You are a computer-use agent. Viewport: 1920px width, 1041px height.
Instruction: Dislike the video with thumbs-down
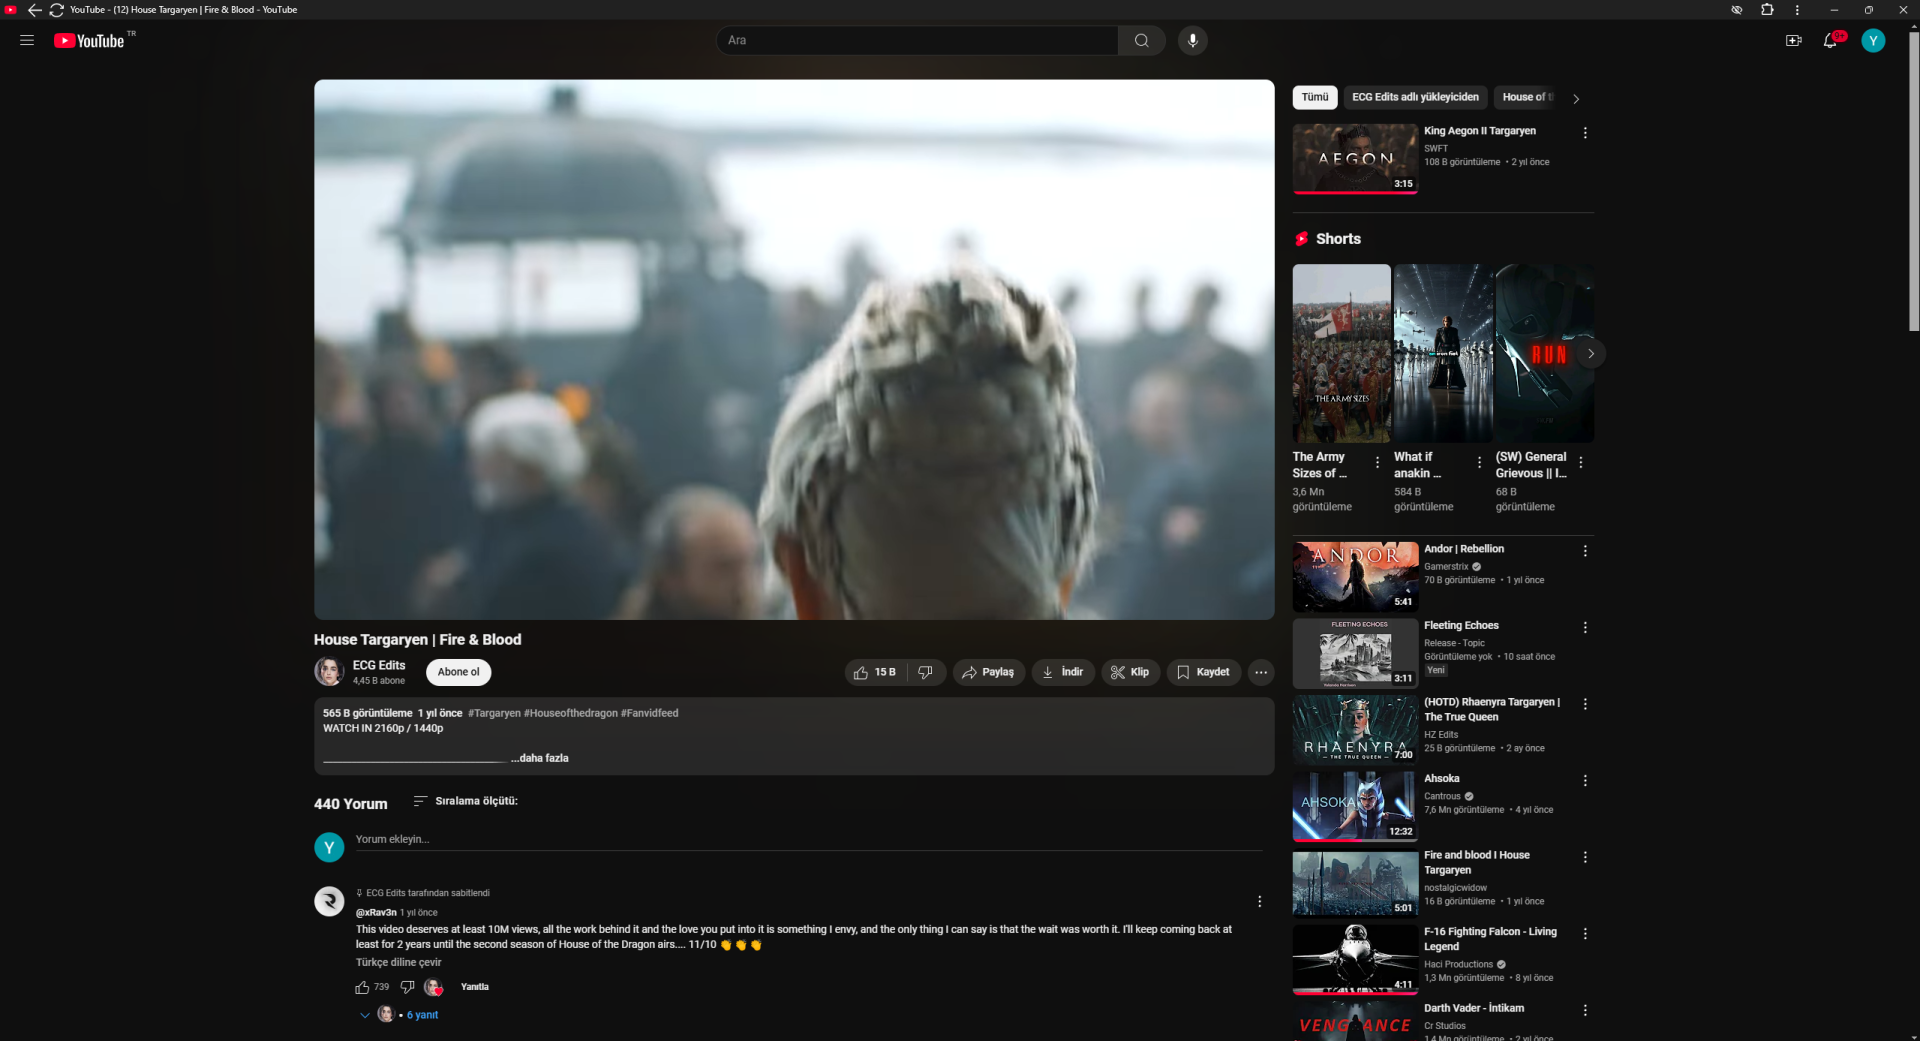click(x=926, y=672)
